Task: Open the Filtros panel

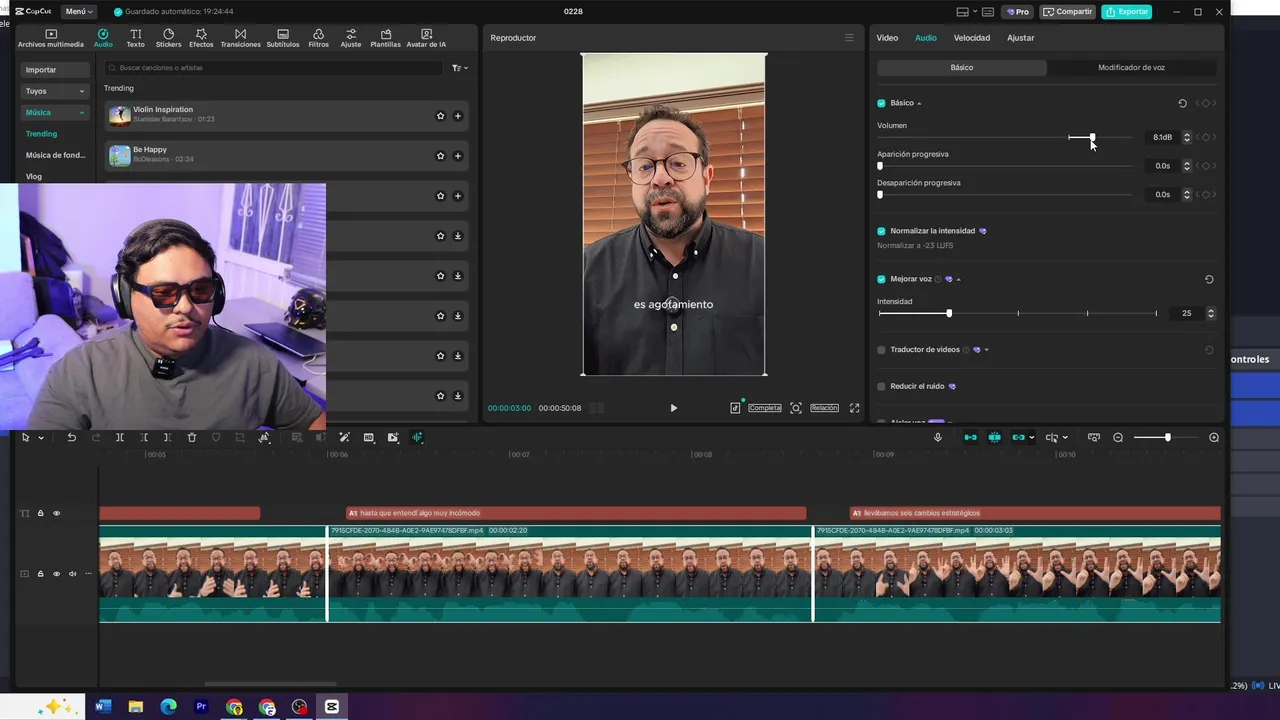Action: point(318,38)
